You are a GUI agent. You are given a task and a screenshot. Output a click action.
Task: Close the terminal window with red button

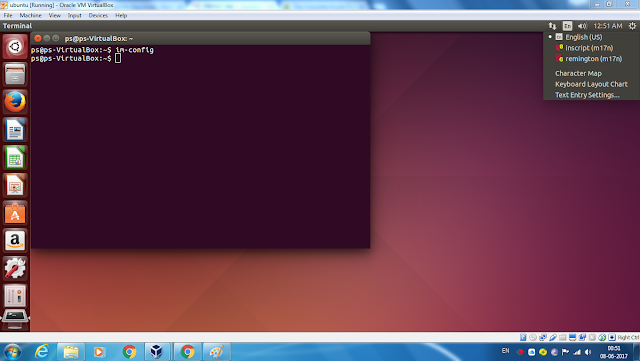[38, 38]
